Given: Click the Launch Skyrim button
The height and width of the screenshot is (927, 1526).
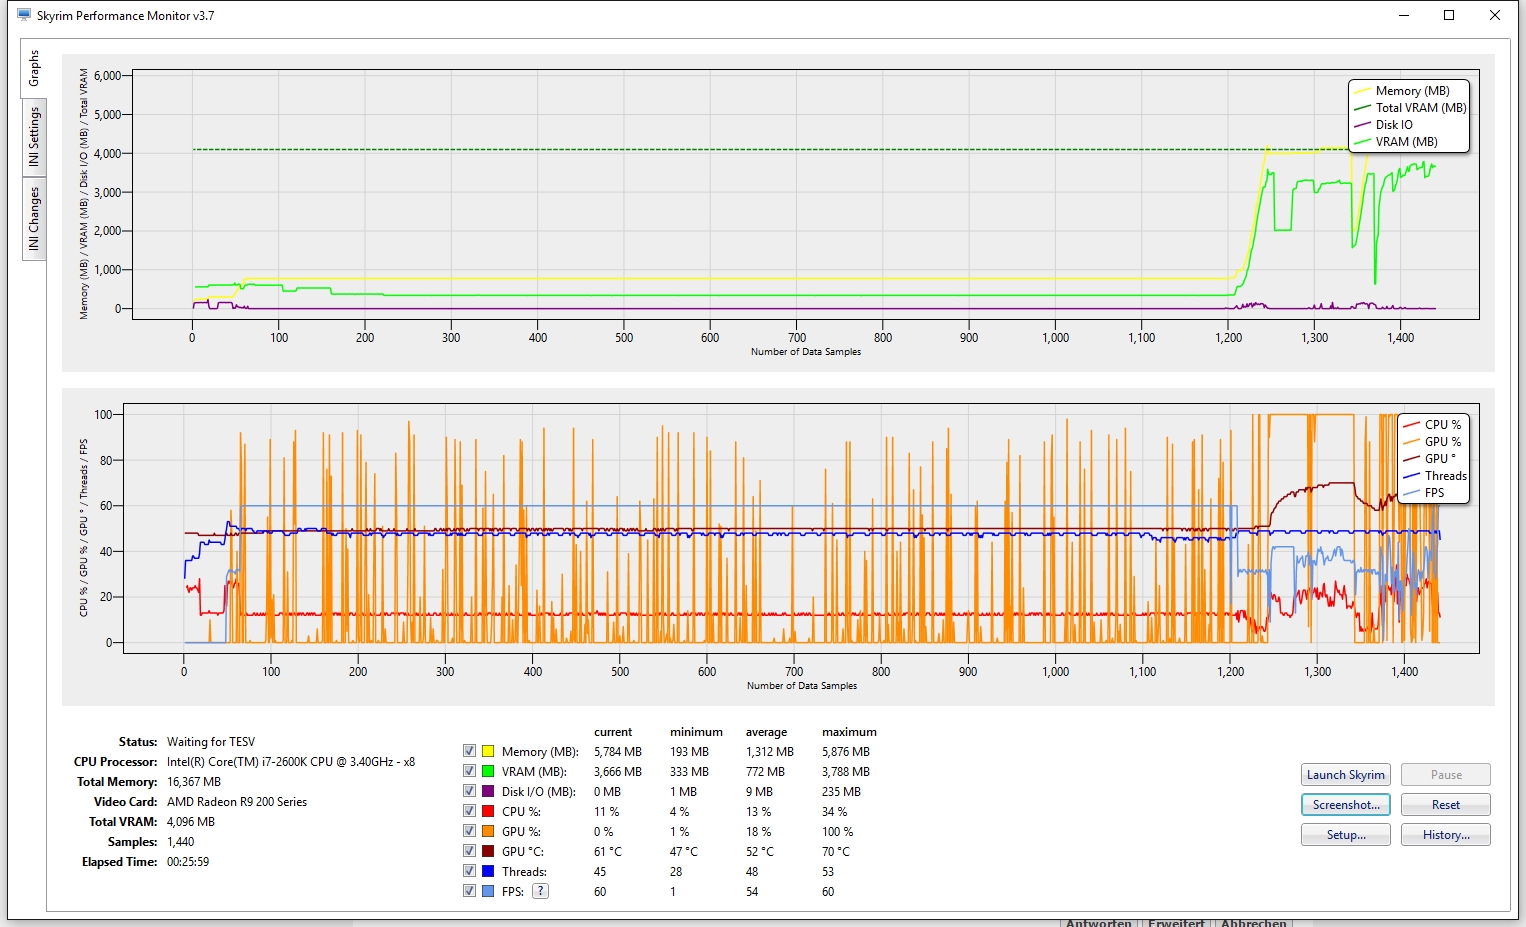Looking at the screenshot, I should pyautogui.click(x=1346, y=775).
